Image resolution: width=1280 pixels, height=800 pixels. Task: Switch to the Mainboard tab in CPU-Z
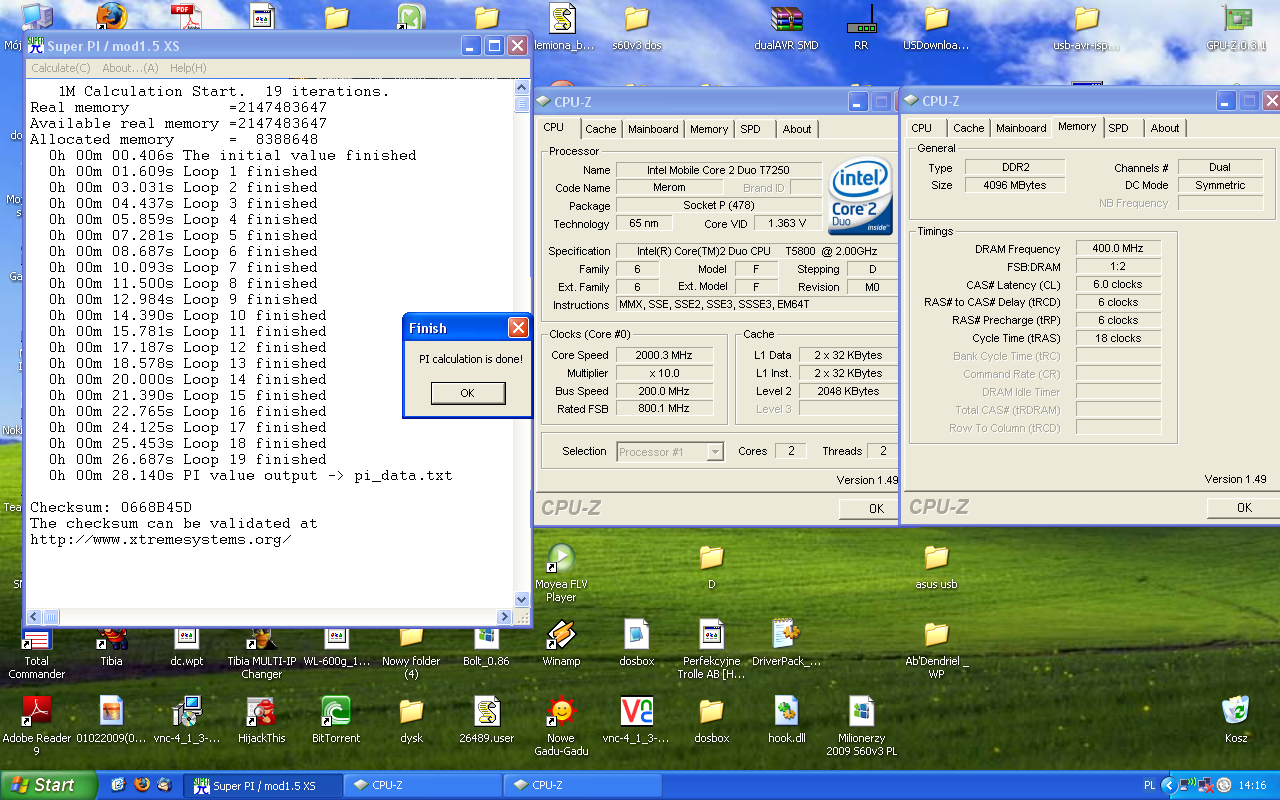(653, 129)
